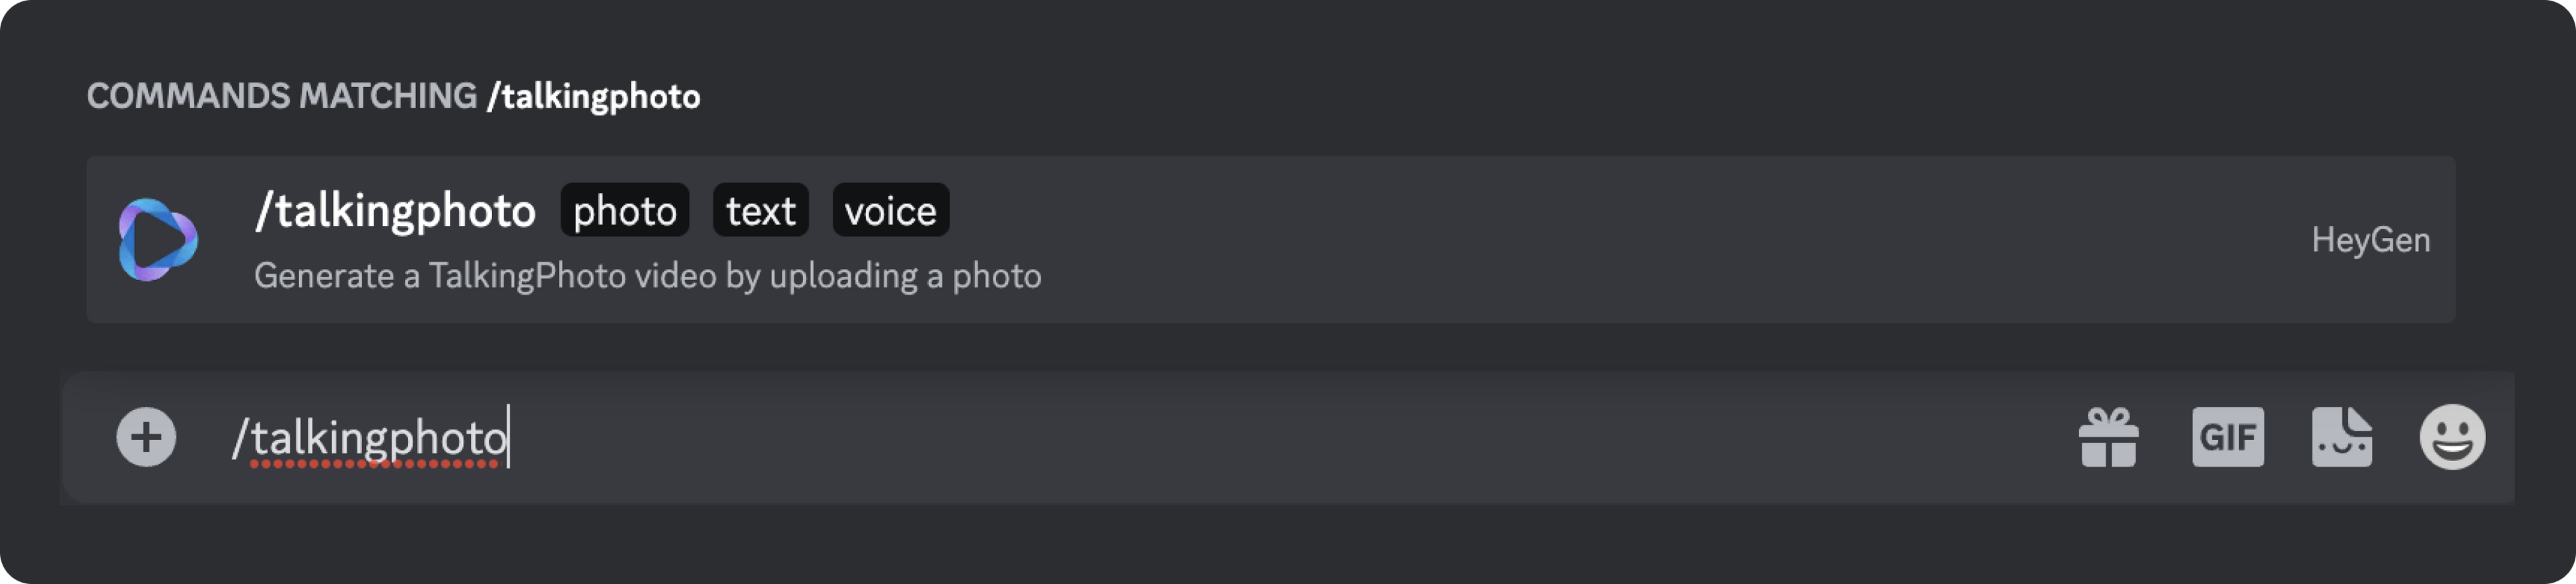Click the word "uploading" in the command description
The image size is (2576, 584).
coord(843,276)
